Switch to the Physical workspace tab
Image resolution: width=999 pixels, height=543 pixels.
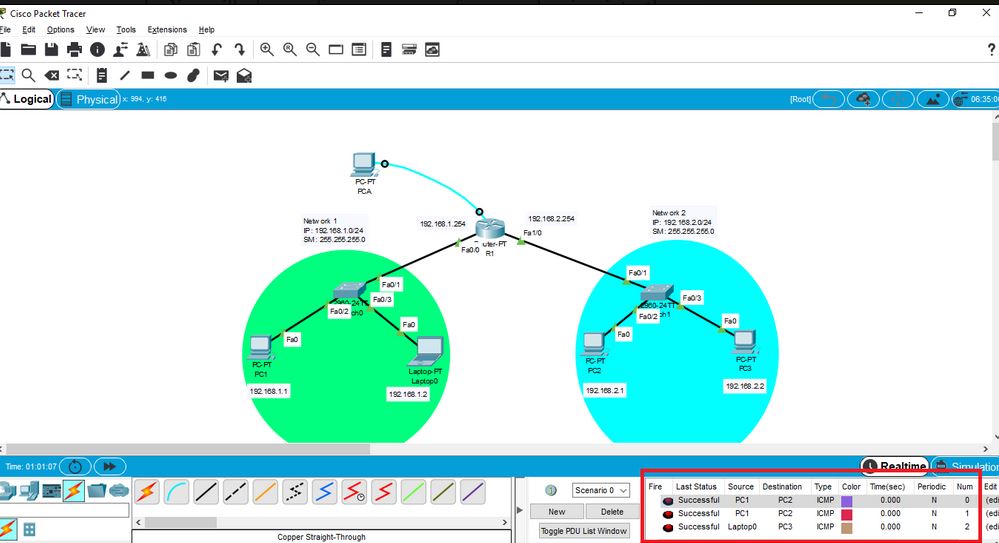89,99
